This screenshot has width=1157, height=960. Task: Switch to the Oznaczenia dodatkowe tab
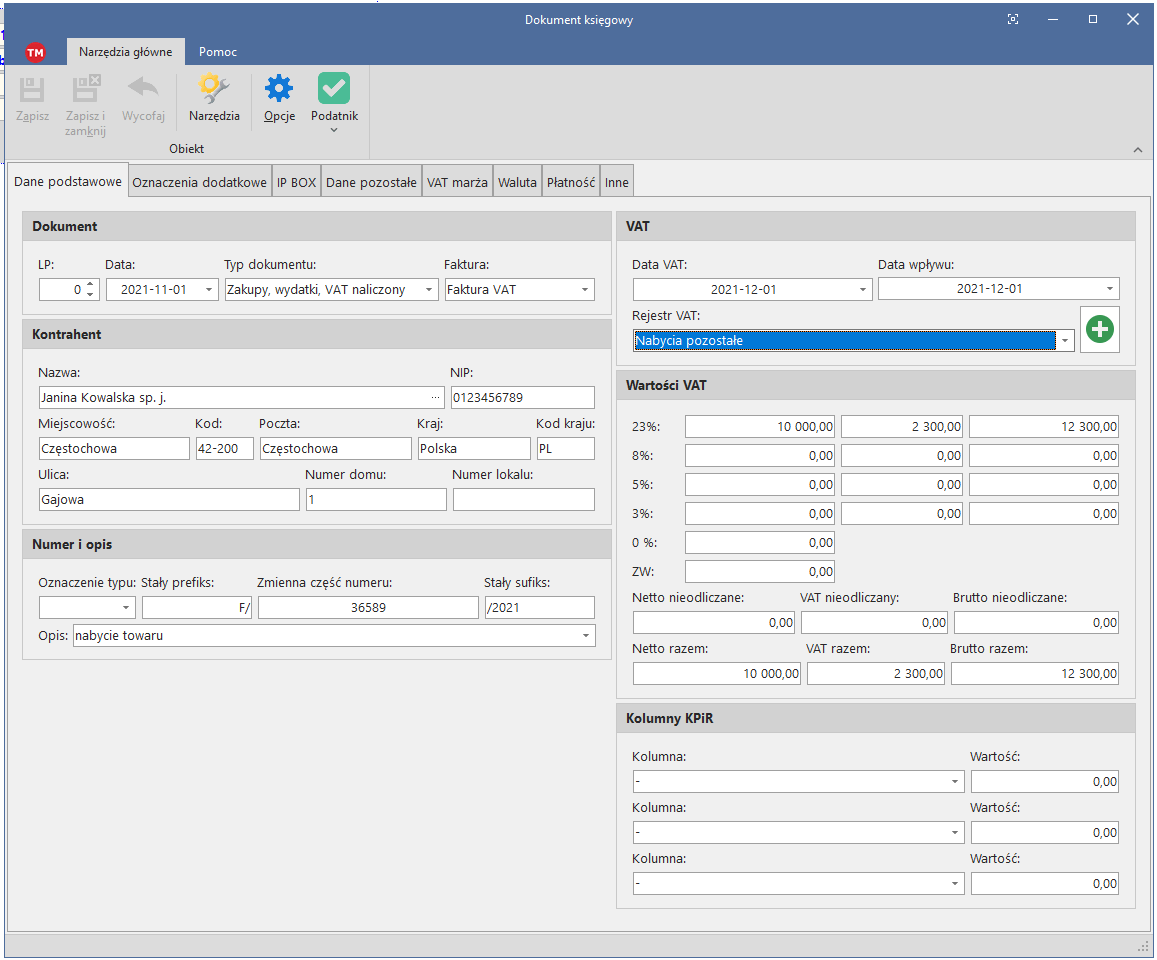200,183
